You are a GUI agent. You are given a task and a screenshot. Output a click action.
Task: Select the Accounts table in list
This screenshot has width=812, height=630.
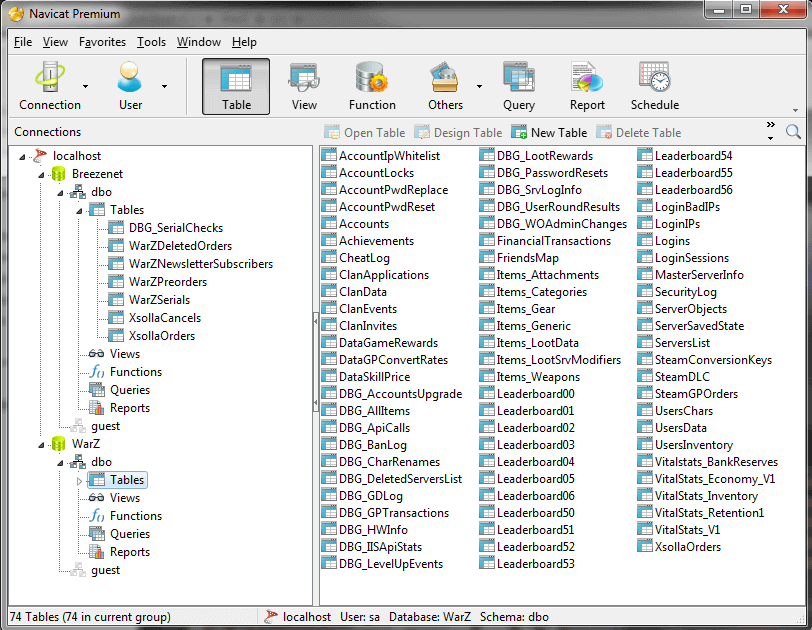tap(364, 224)
